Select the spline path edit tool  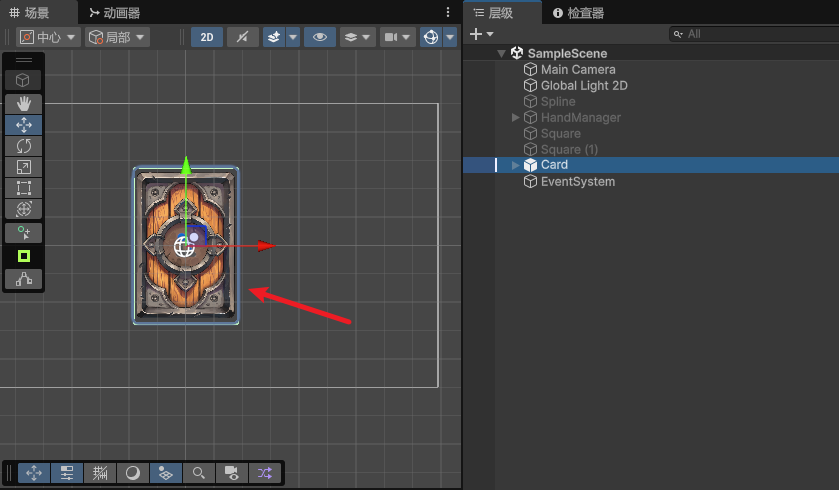[x=24, y=279]
